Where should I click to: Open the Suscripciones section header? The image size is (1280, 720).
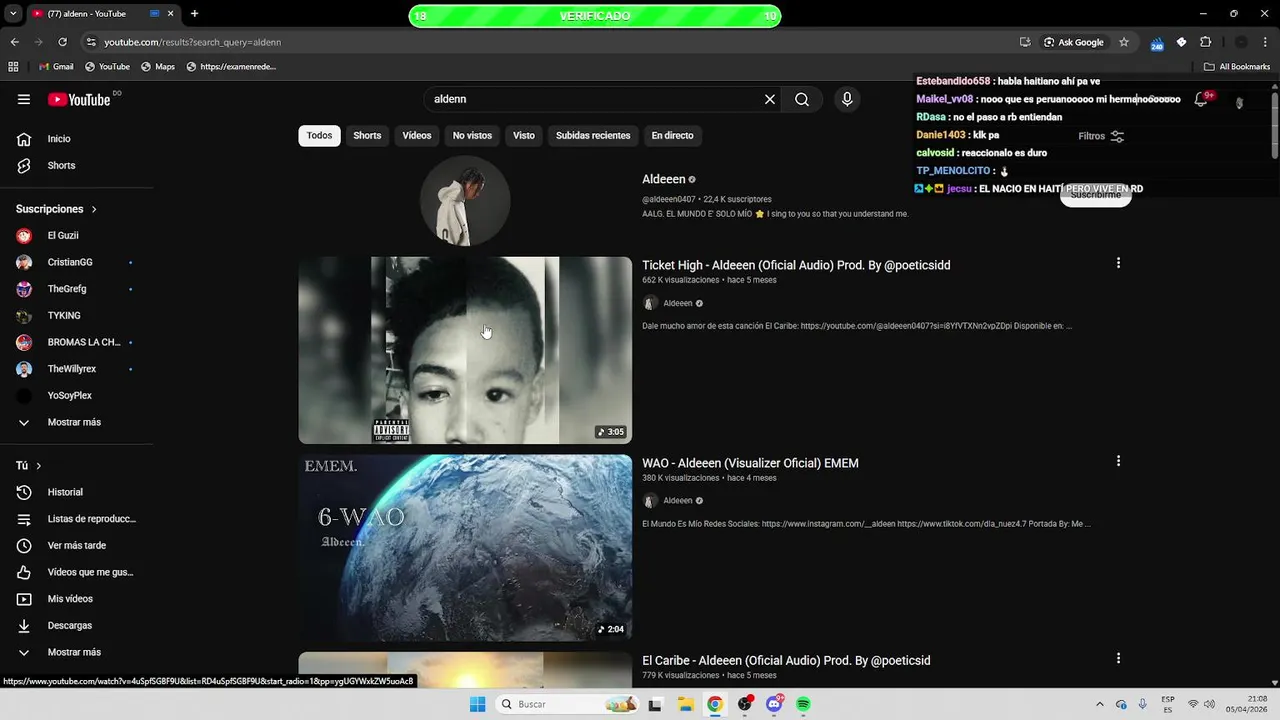[56, 209]
